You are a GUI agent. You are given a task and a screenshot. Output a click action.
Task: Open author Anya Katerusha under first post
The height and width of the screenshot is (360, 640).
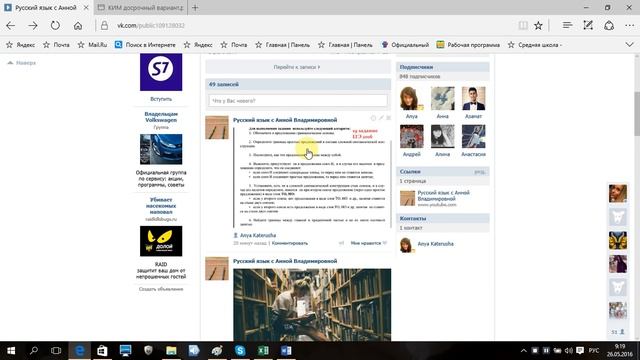pos(258,236)
